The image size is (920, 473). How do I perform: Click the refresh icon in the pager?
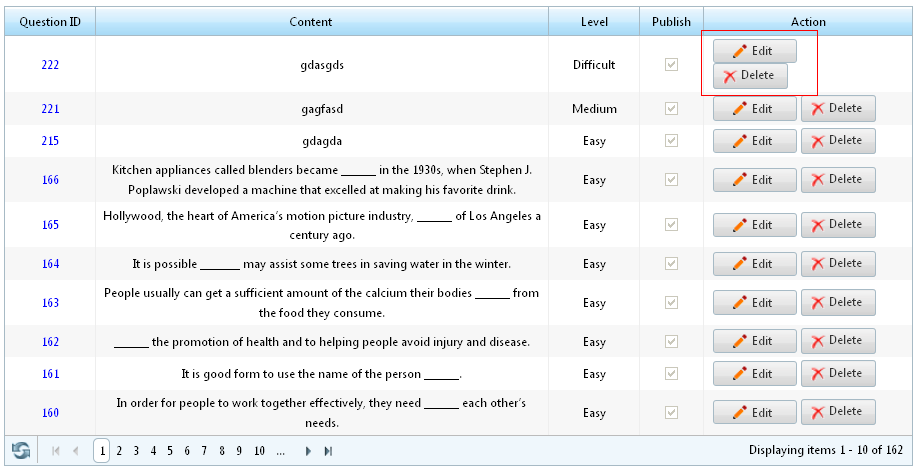(x=21, y=451)
